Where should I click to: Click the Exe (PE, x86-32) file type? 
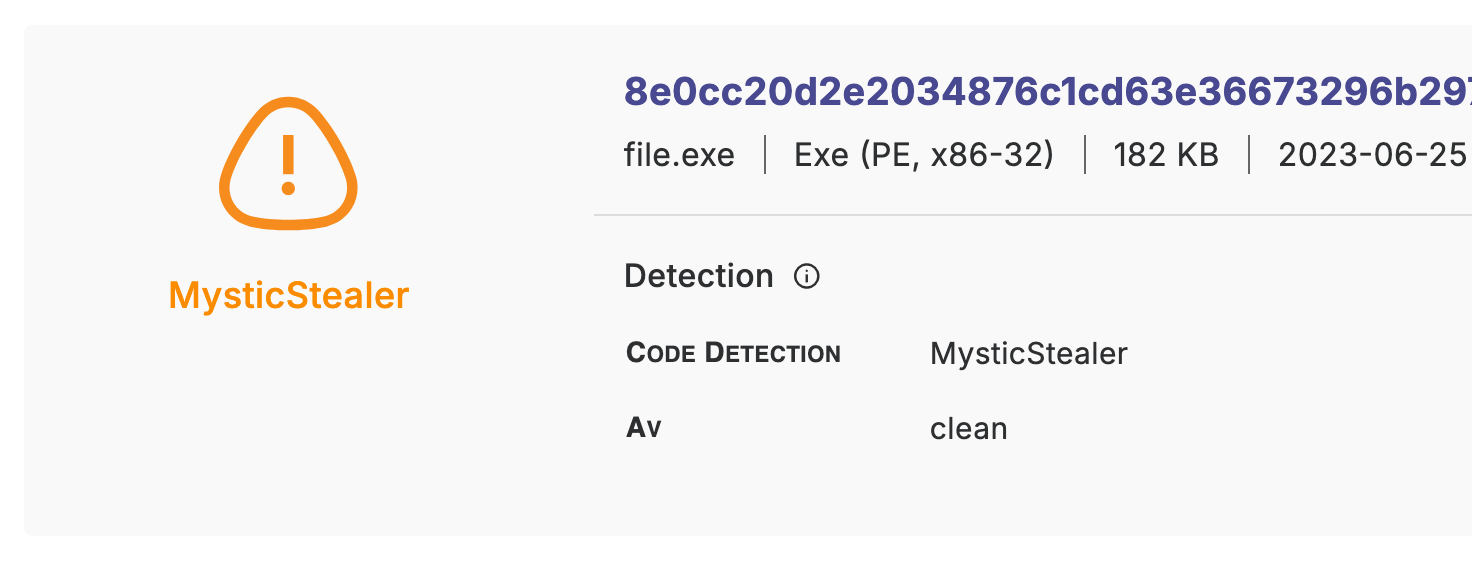point(924,155)
